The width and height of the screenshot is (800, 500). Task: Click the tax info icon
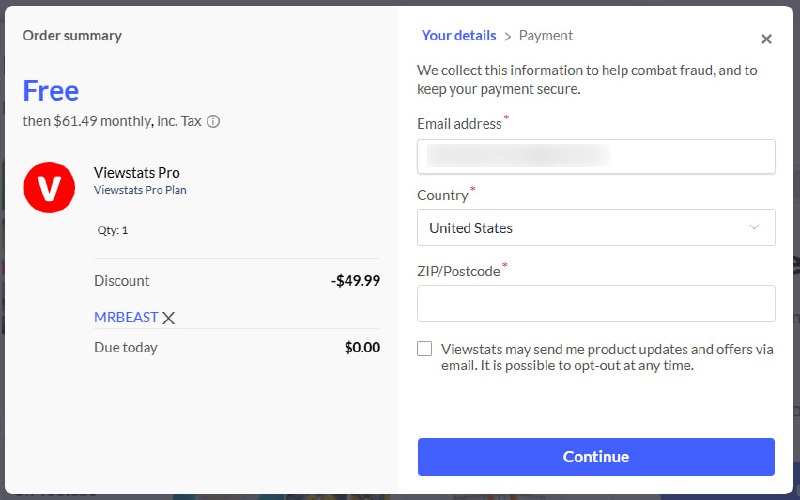pos(214,122)
